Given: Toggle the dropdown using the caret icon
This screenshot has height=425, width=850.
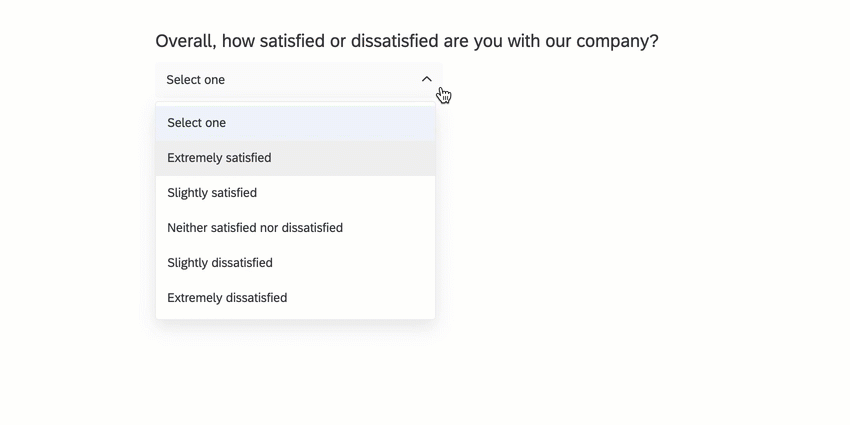Looking at the screenshot, I should [427, 79].
